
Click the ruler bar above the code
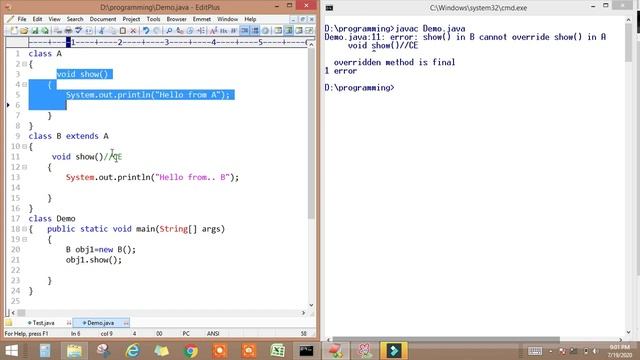(167, 42)
